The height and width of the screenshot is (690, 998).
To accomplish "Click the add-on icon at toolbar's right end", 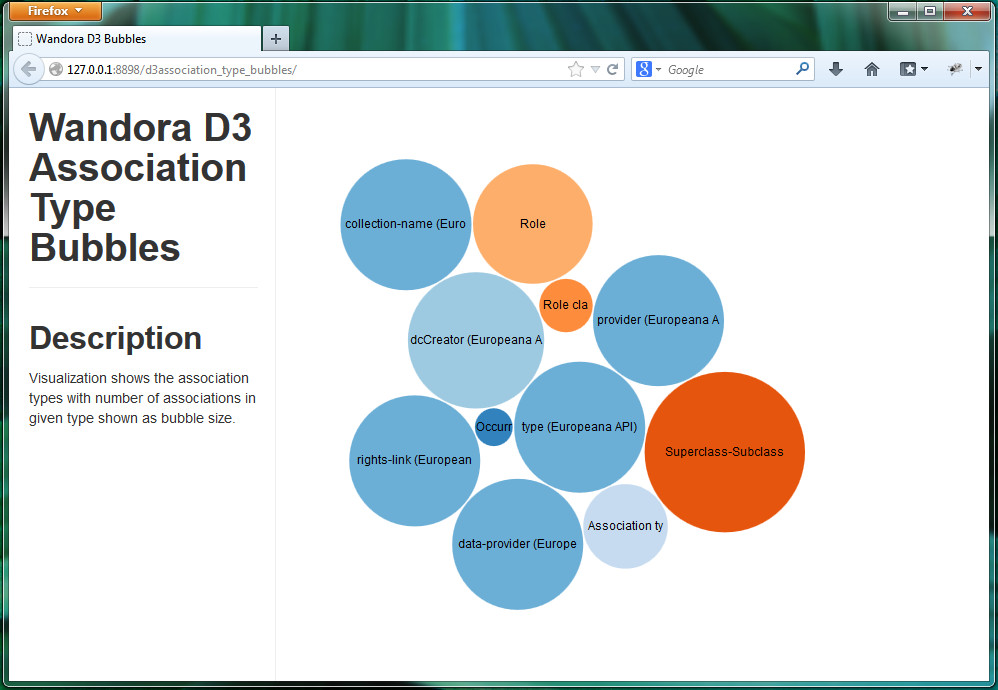I will pos(956,69).
